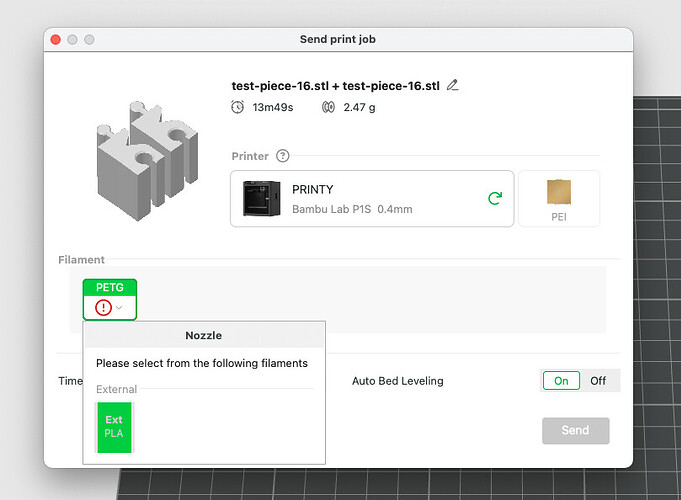
Task: Close the Send print job window
Action: (x=56, y=40)
